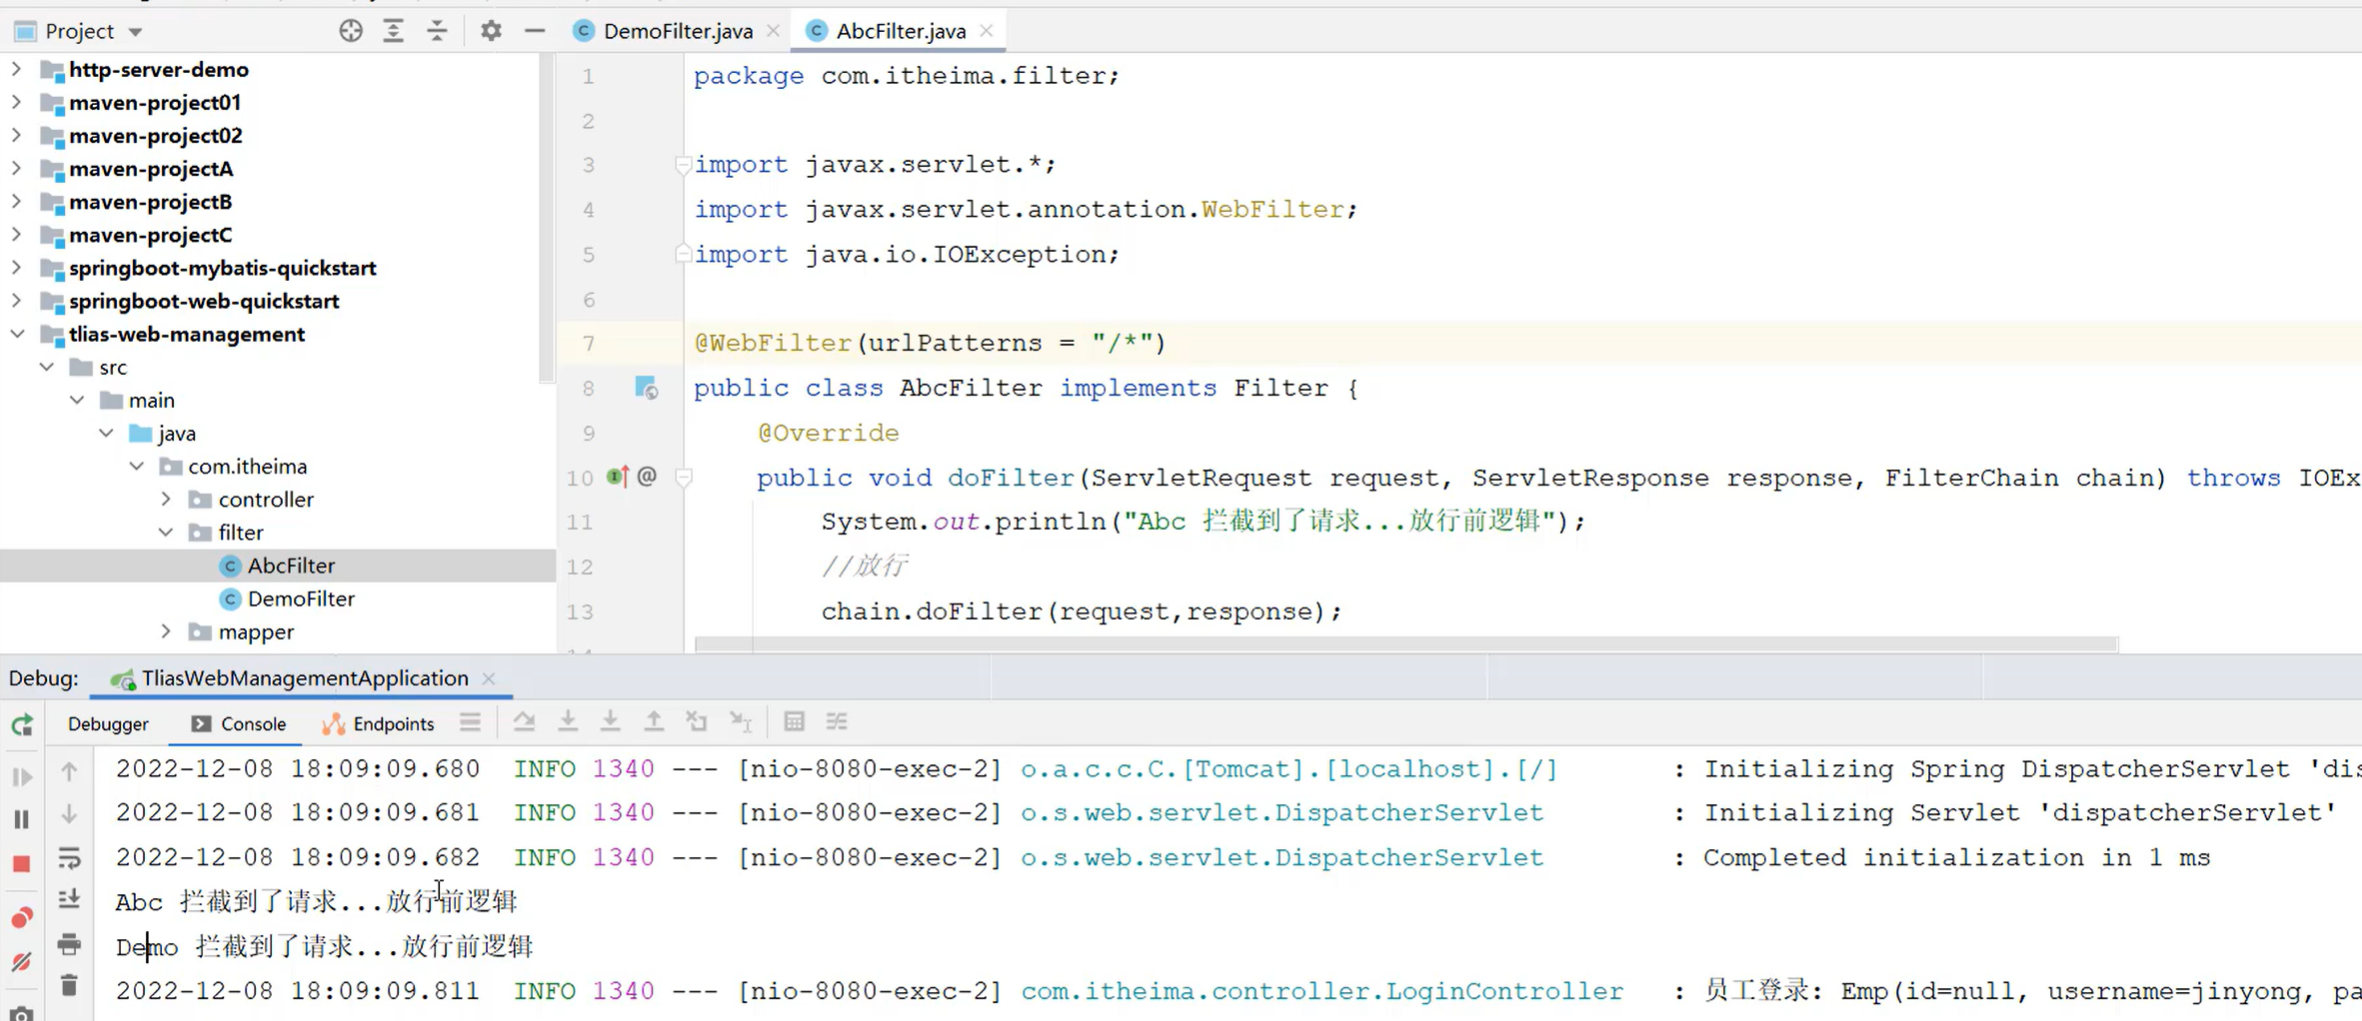Hide the Project tool window

pos(535,31)
